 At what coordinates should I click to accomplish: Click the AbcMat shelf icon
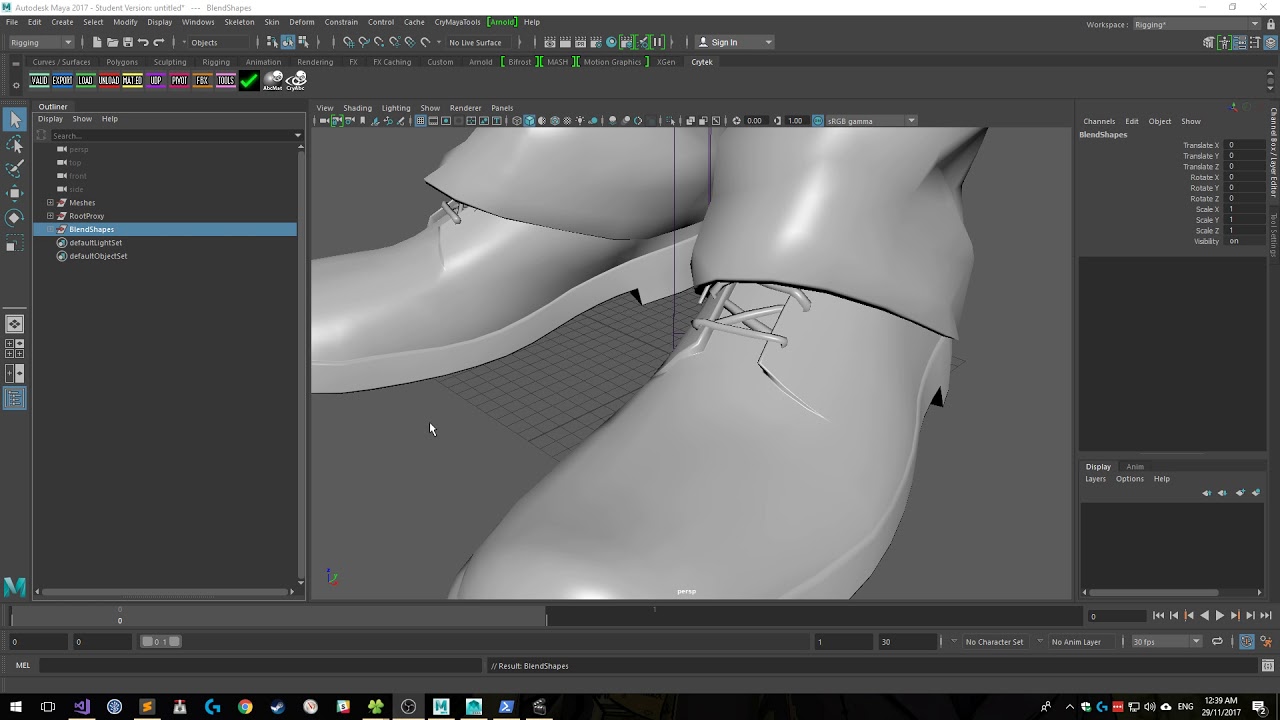[273, 81]
